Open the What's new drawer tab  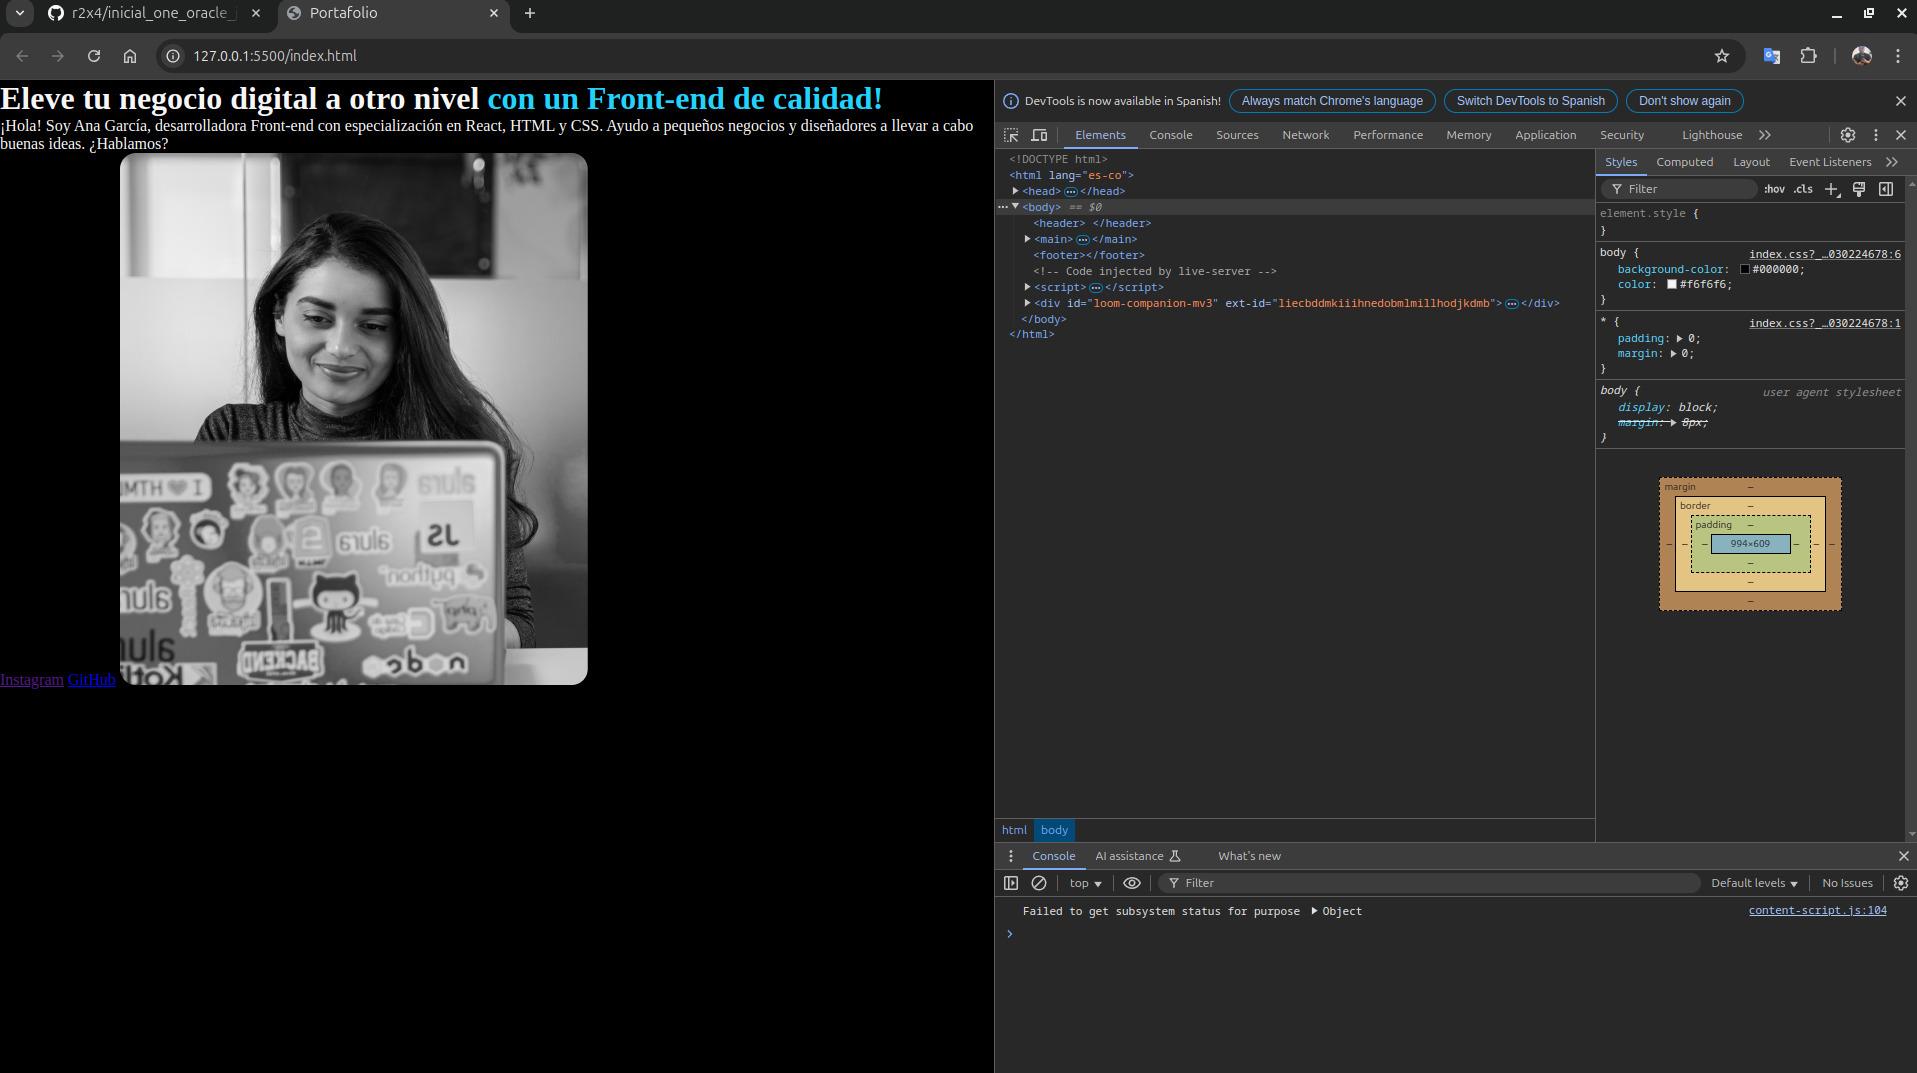pos(1249,856)
